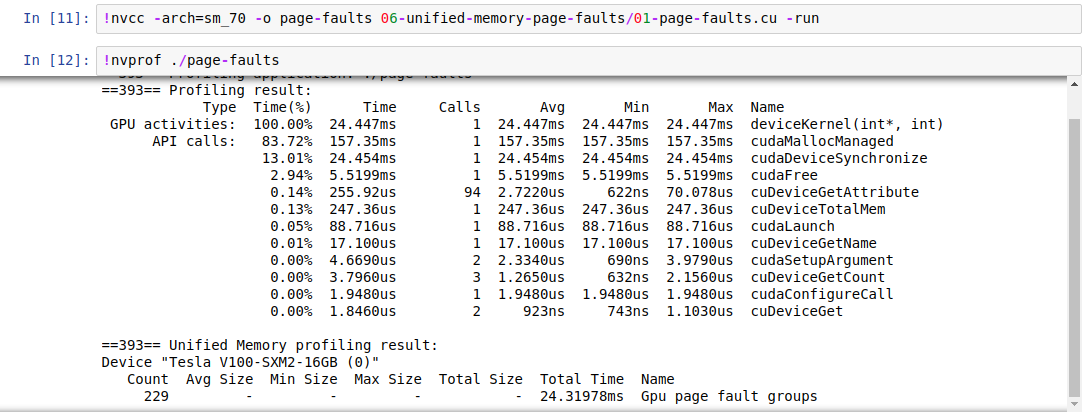This screenshot has width=1083, height=413.
Task: Click the 'cudaMallocManaged' row name
Action: tap(822, 142)
